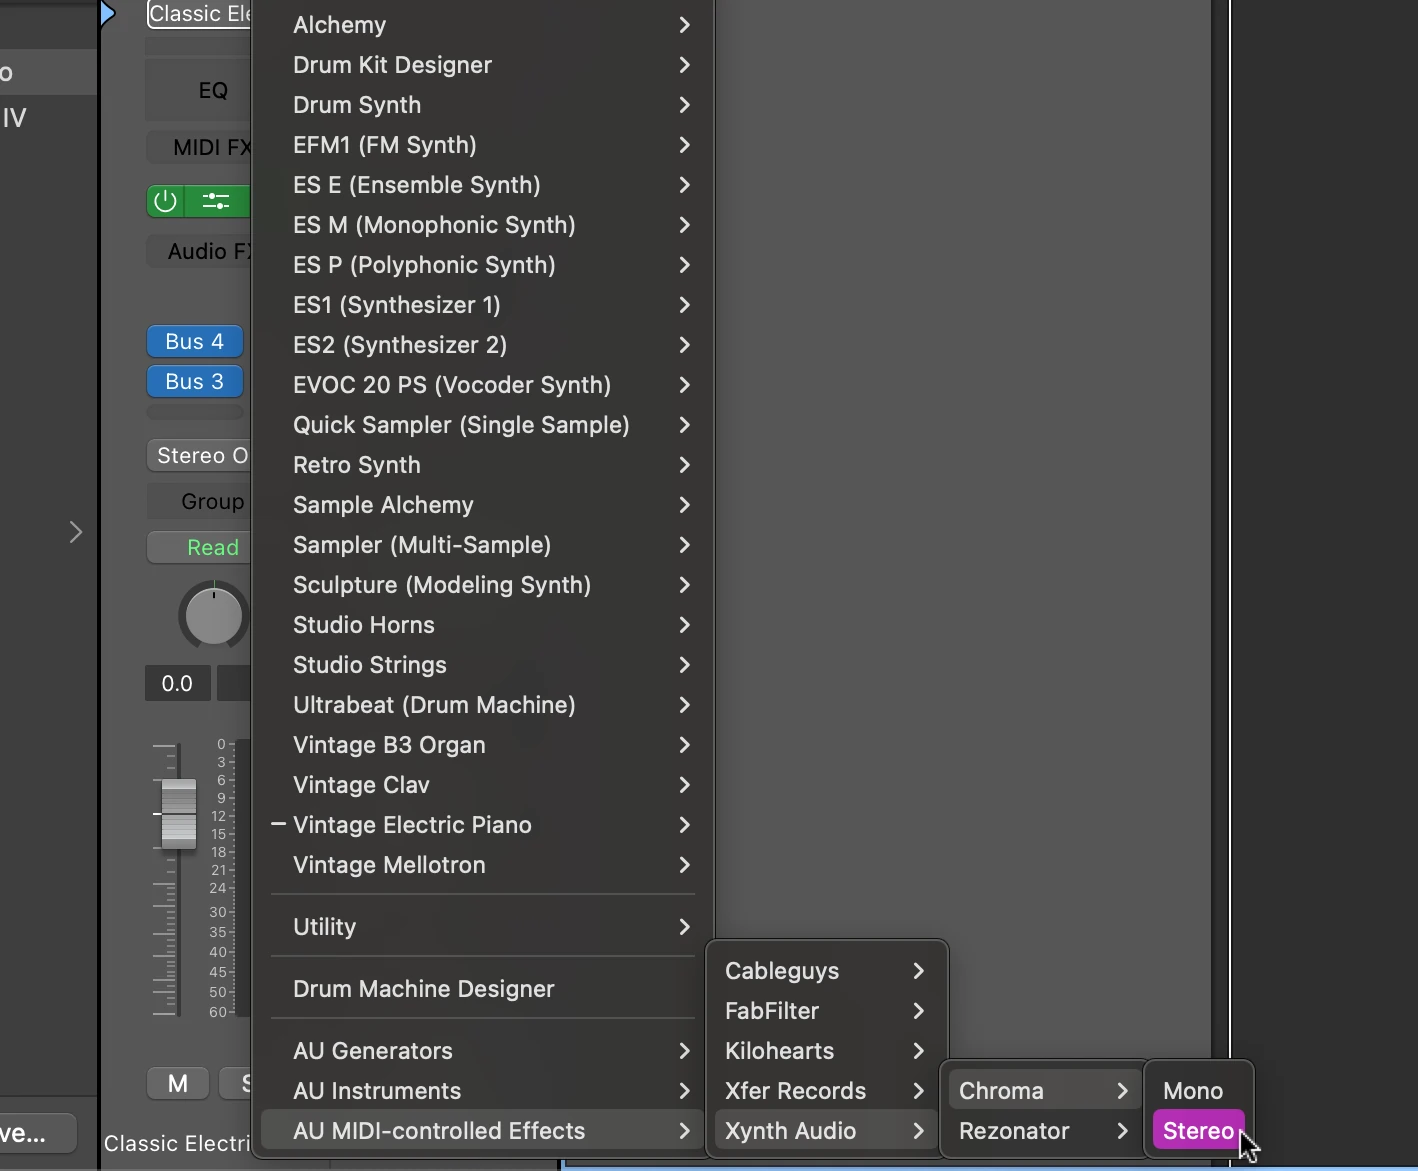Click the 0.0 volume value field
Screen dimensions: 1418x1171
[x=177, y=683]
